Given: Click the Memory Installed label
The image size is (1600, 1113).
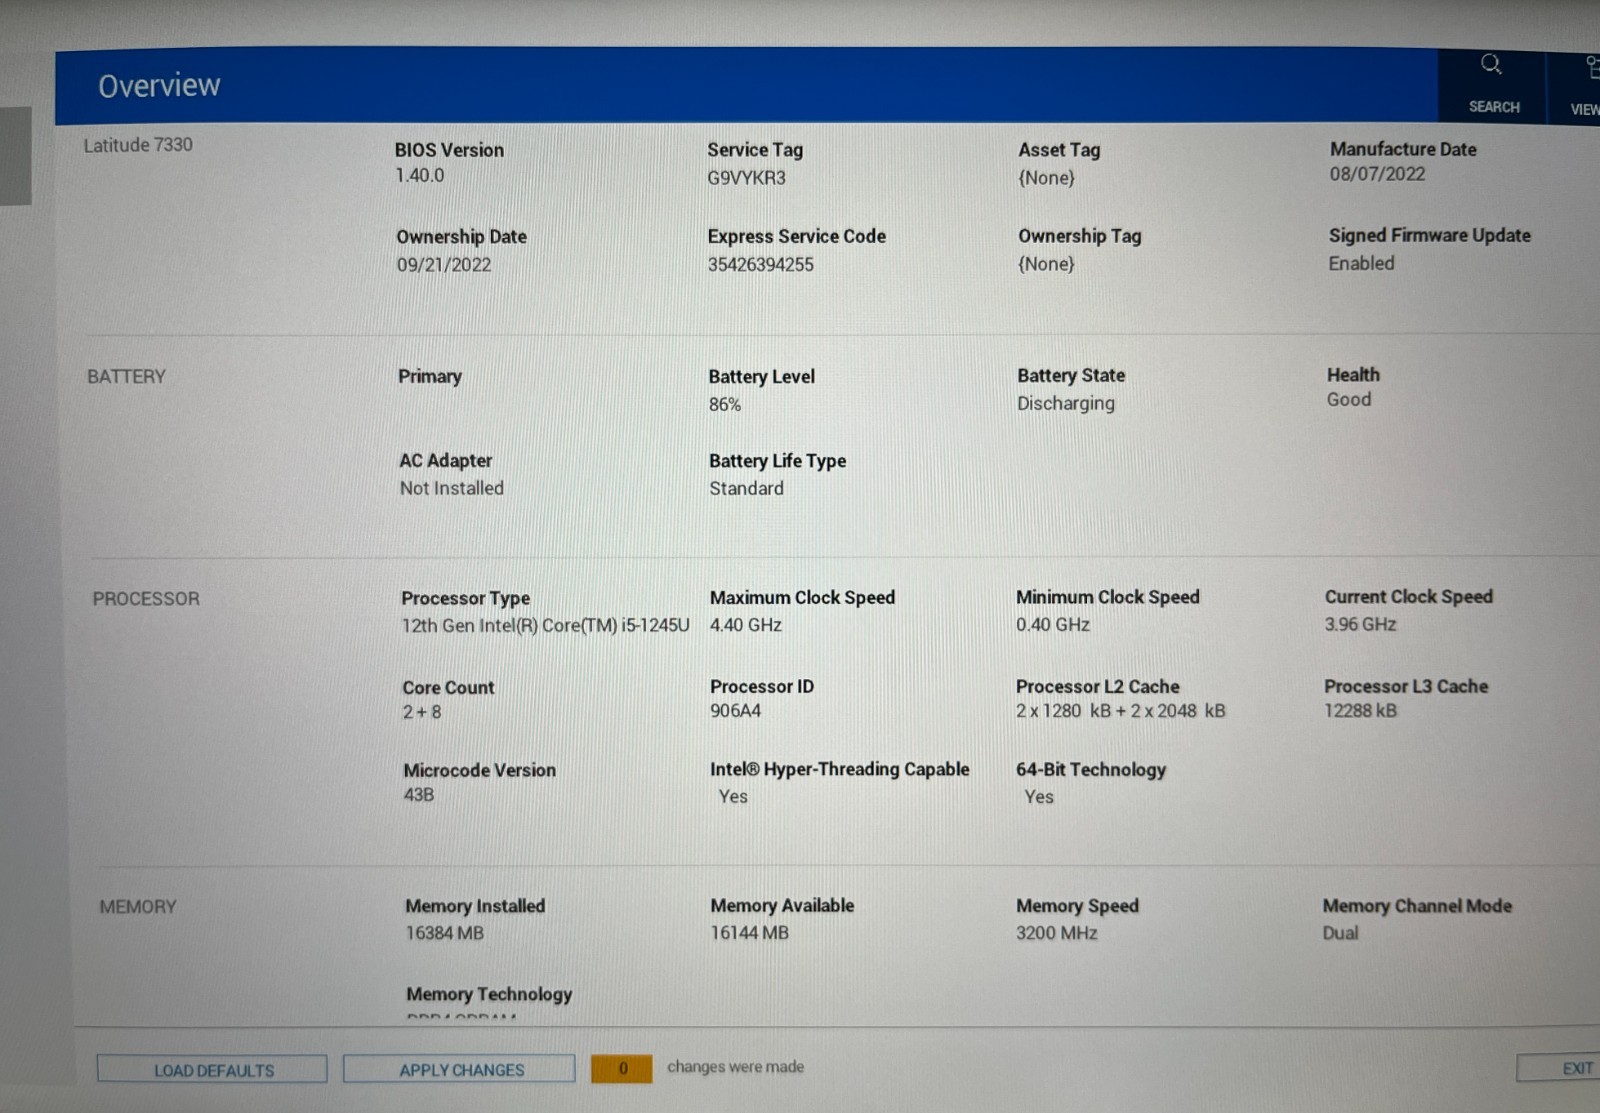Looking at the screenshot, I should pyautogui.click(x=475, y=906).
